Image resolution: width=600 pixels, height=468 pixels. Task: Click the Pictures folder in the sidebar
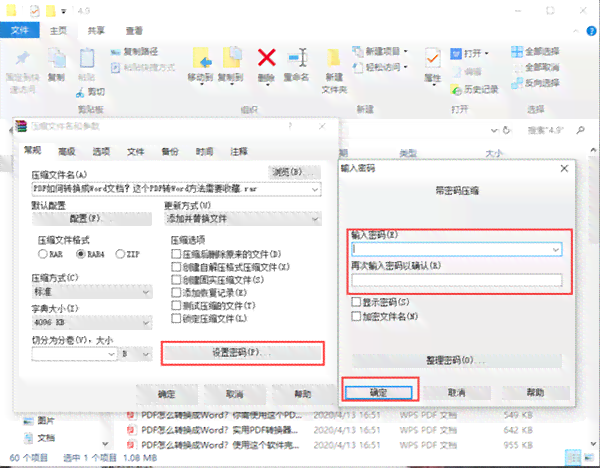click(39, 421)
